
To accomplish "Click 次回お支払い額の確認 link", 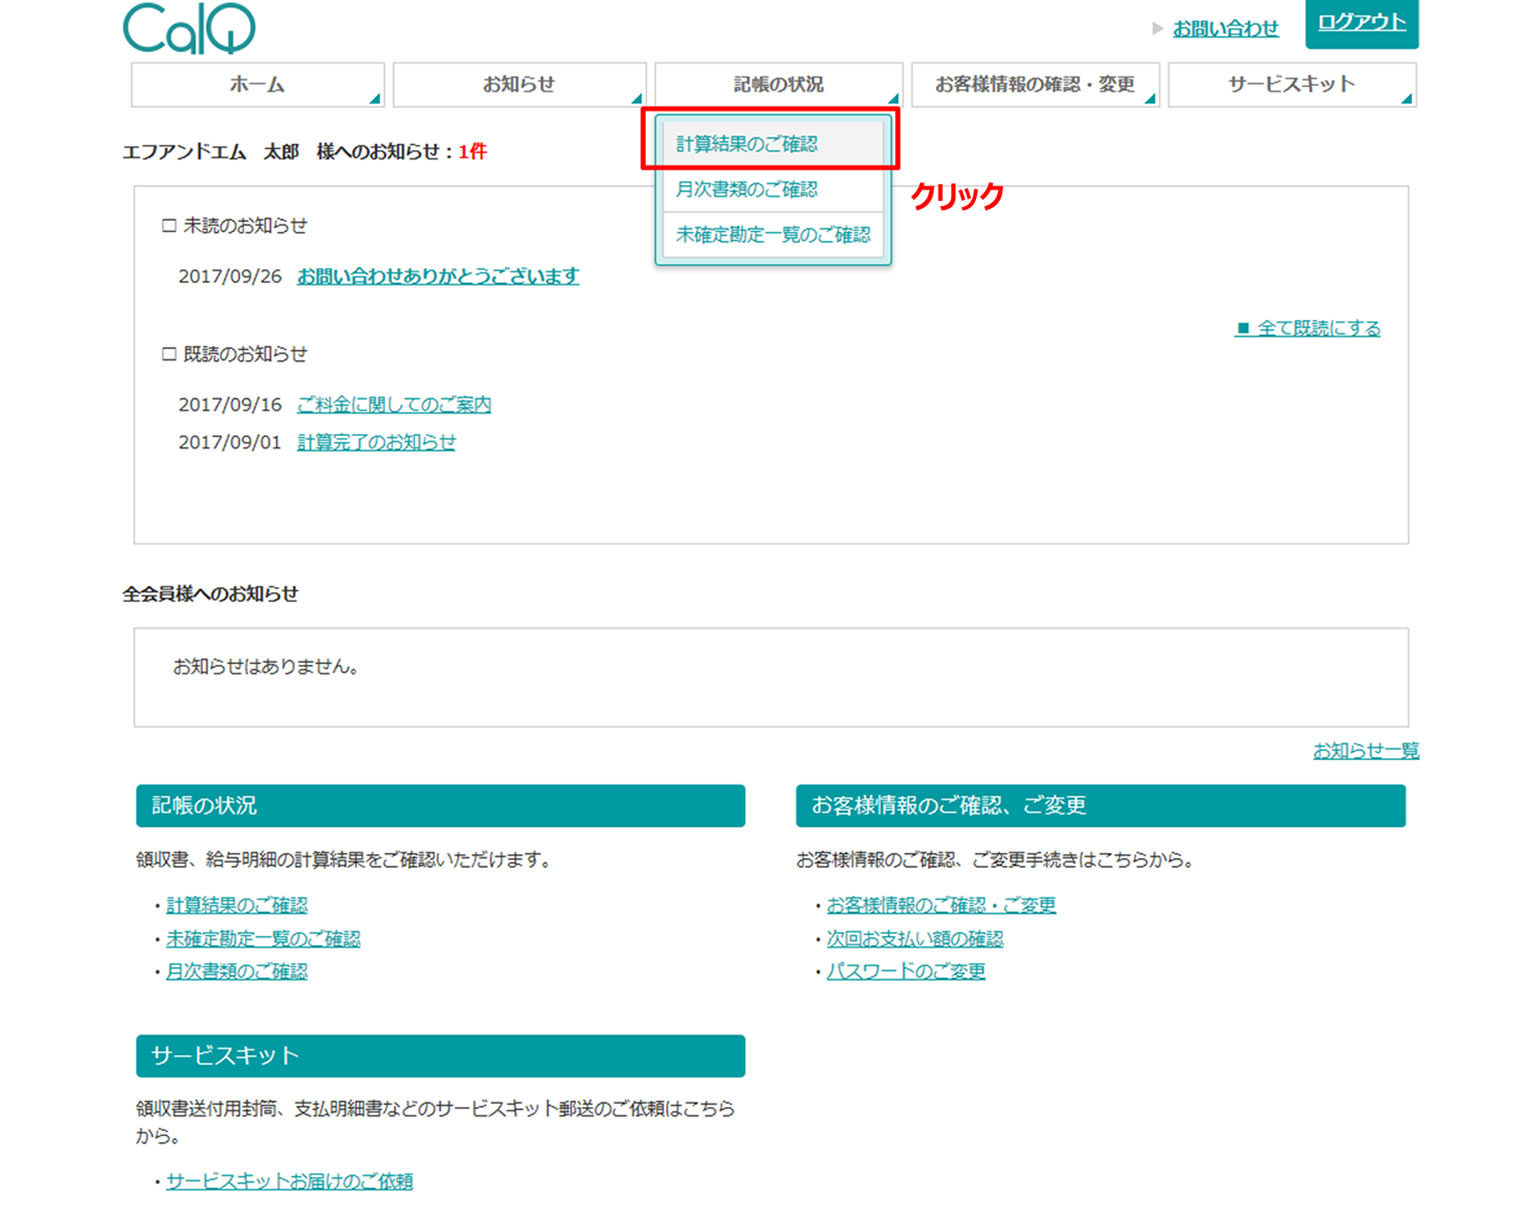I will [915, 939].
